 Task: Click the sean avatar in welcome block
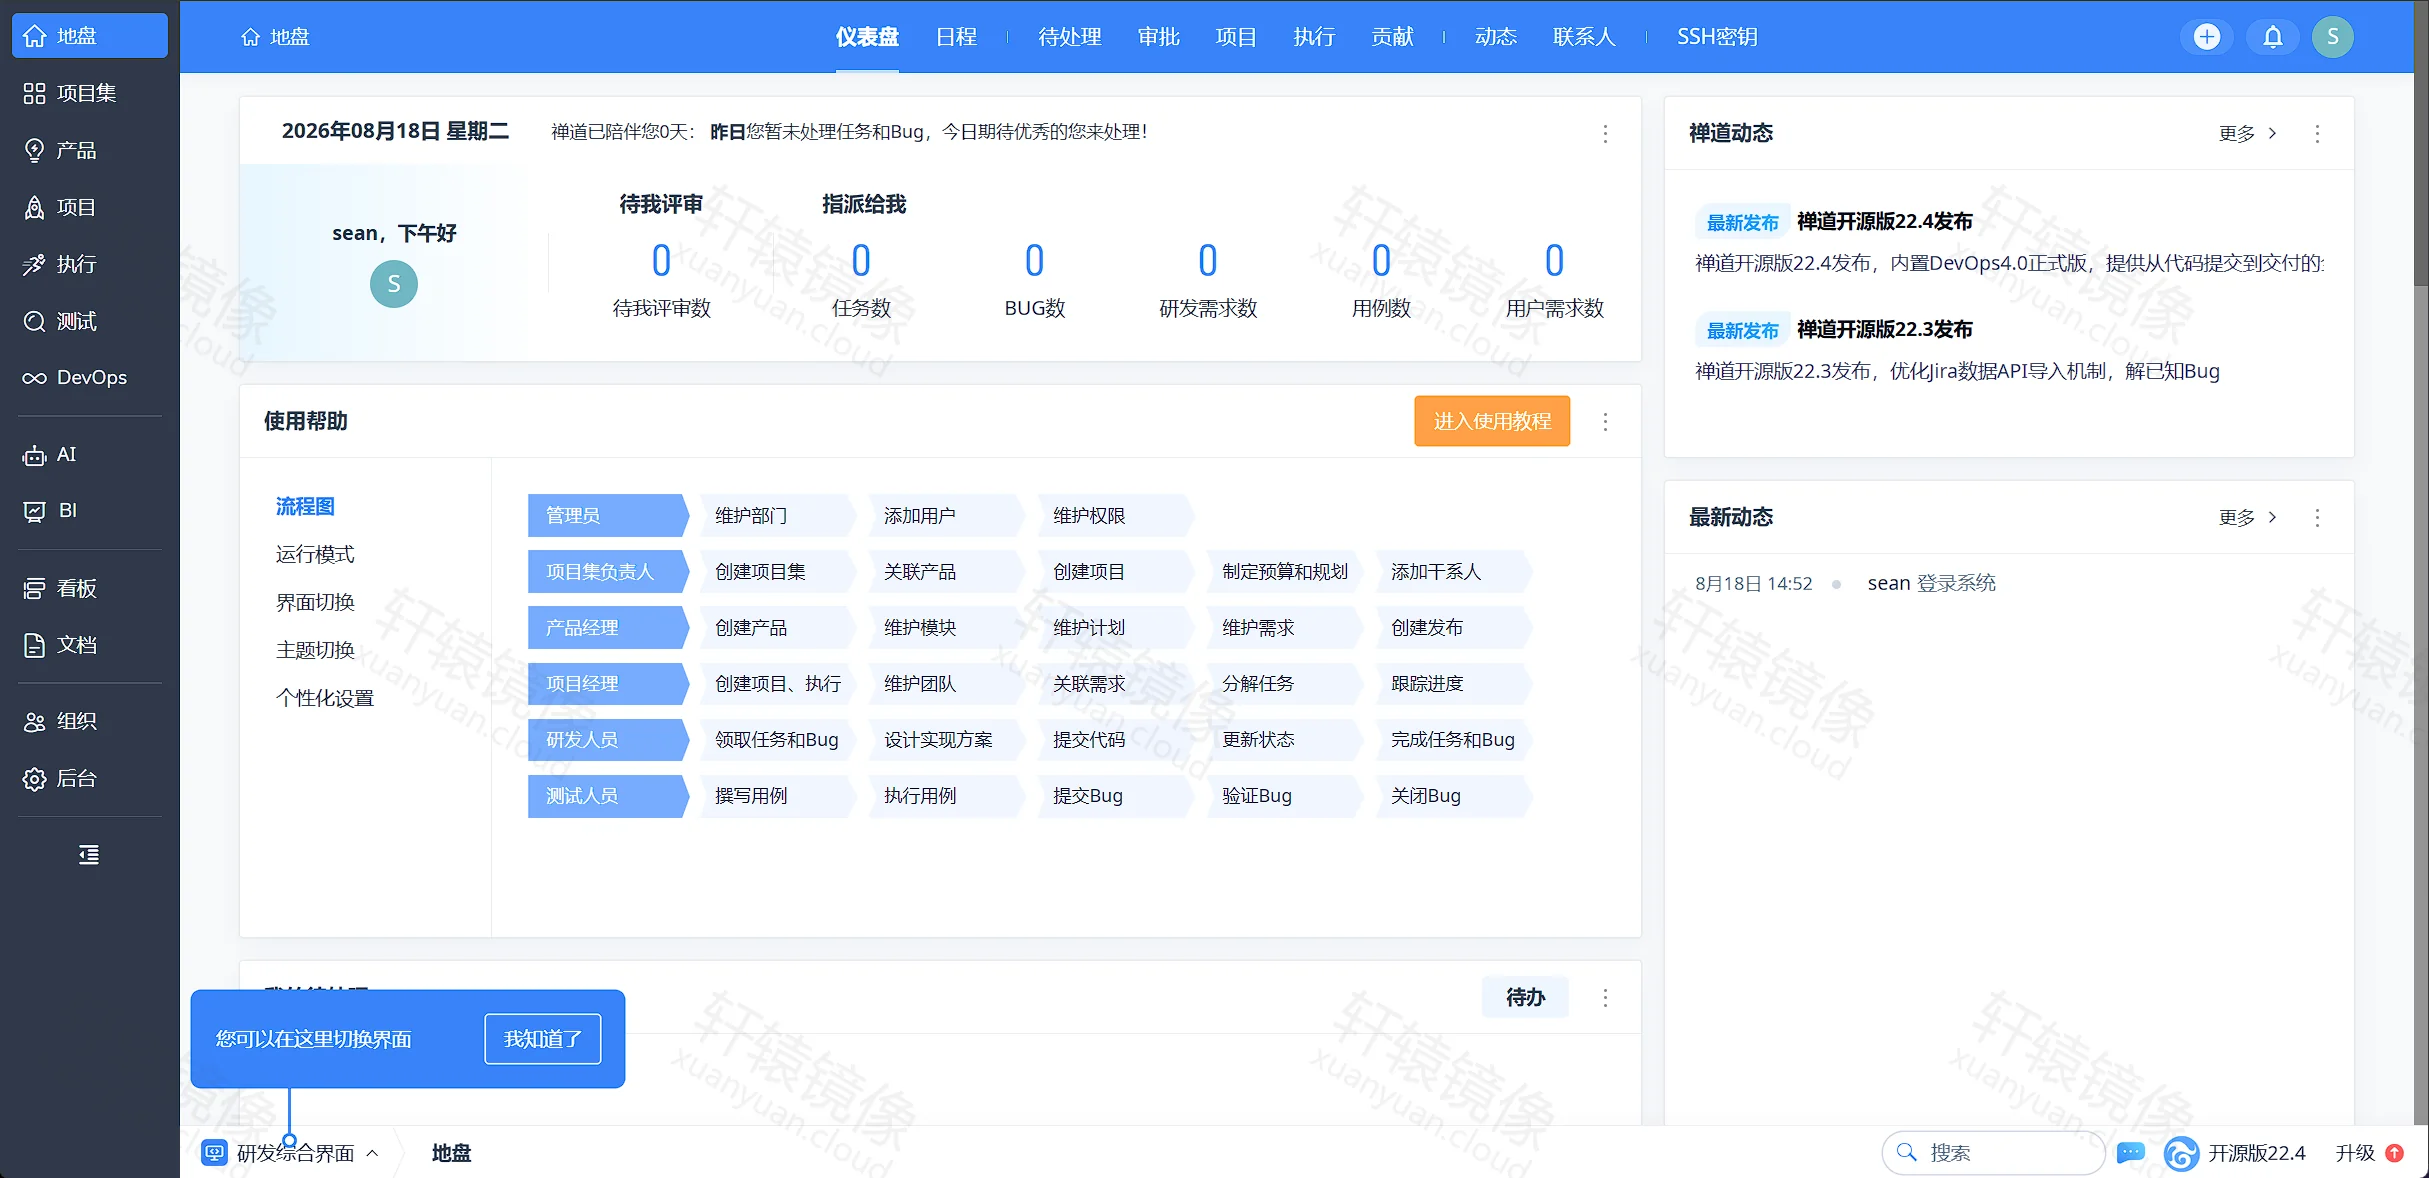394,284
